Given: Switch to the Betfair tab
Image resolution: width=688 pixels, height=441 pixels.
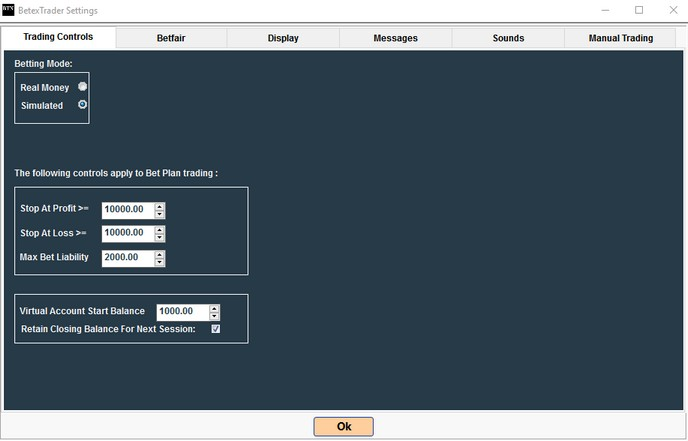Looking at the screenshot, I should coord(171,38).
